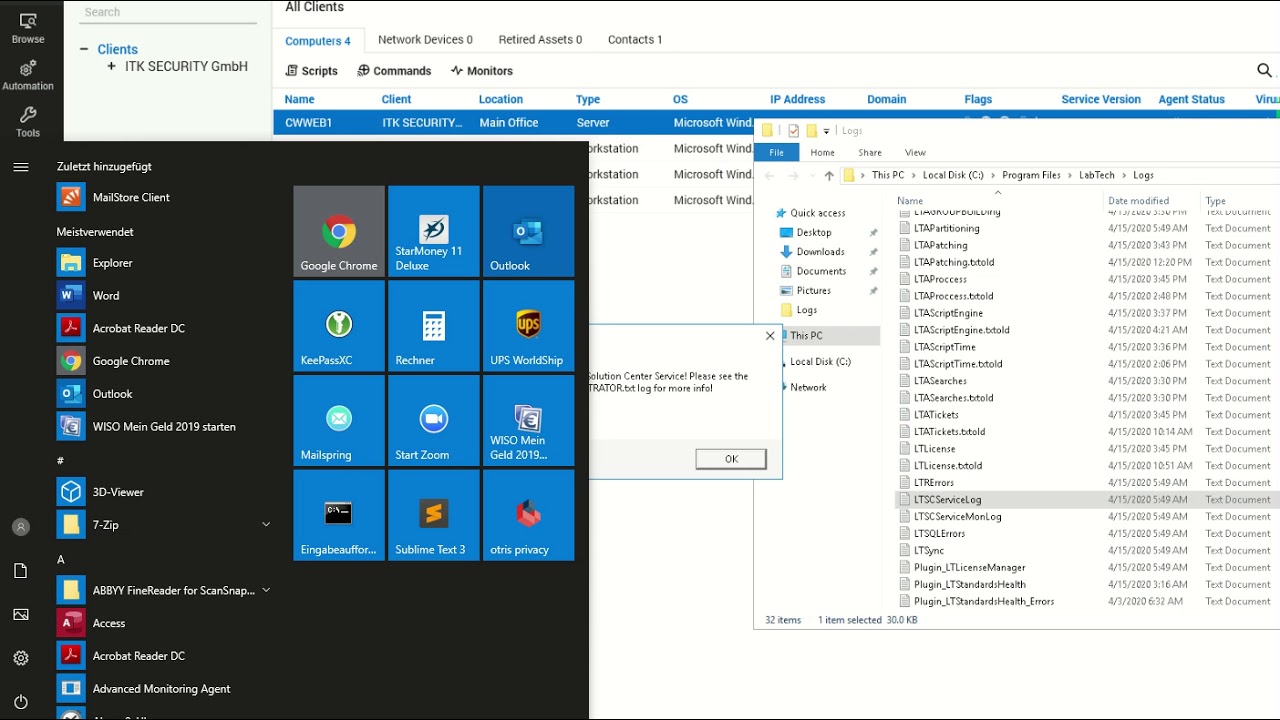Click LabTech in the address path
The image size is (1280, 720).
(x=1096, y=175)
